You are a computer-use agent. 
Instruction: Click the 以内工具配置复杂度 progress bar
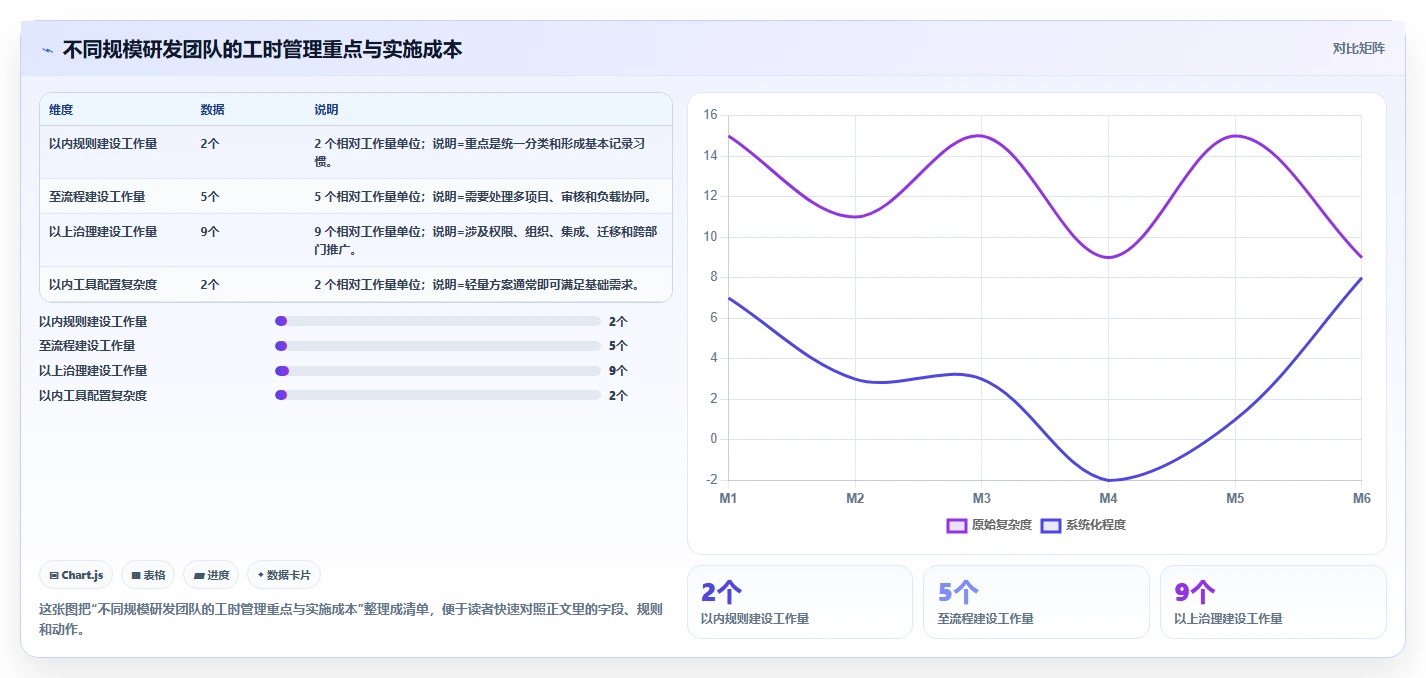click(438, 395)
